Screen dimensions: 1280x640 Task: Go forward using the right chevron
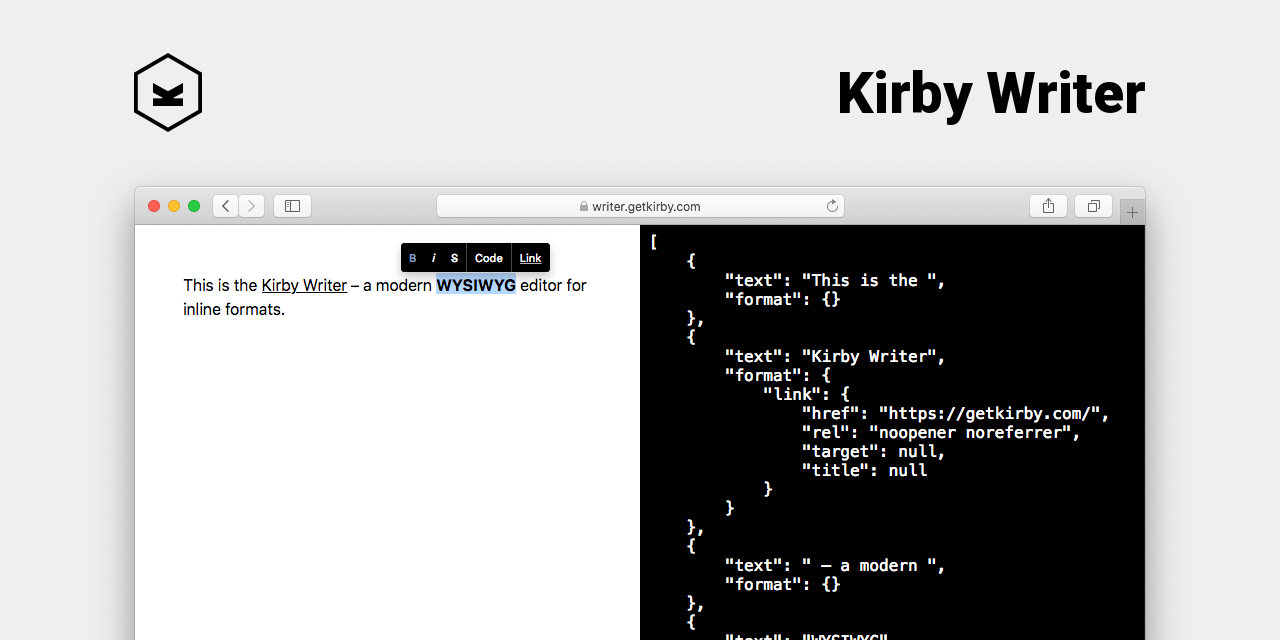click(x=251, y=205)
